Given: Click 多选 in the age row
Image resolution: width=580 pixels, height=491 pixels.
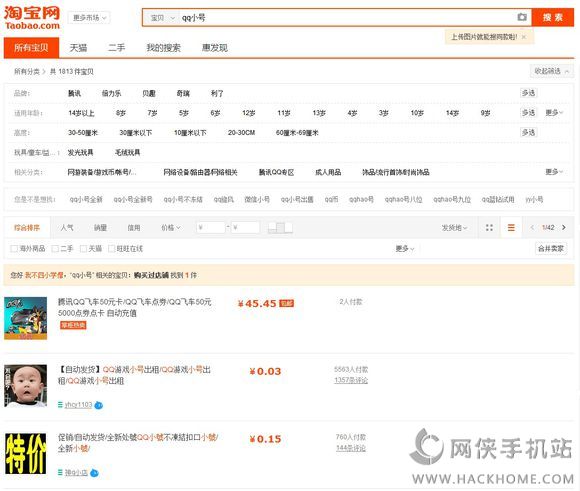Looking at the screenshot, I should (528, 112).
